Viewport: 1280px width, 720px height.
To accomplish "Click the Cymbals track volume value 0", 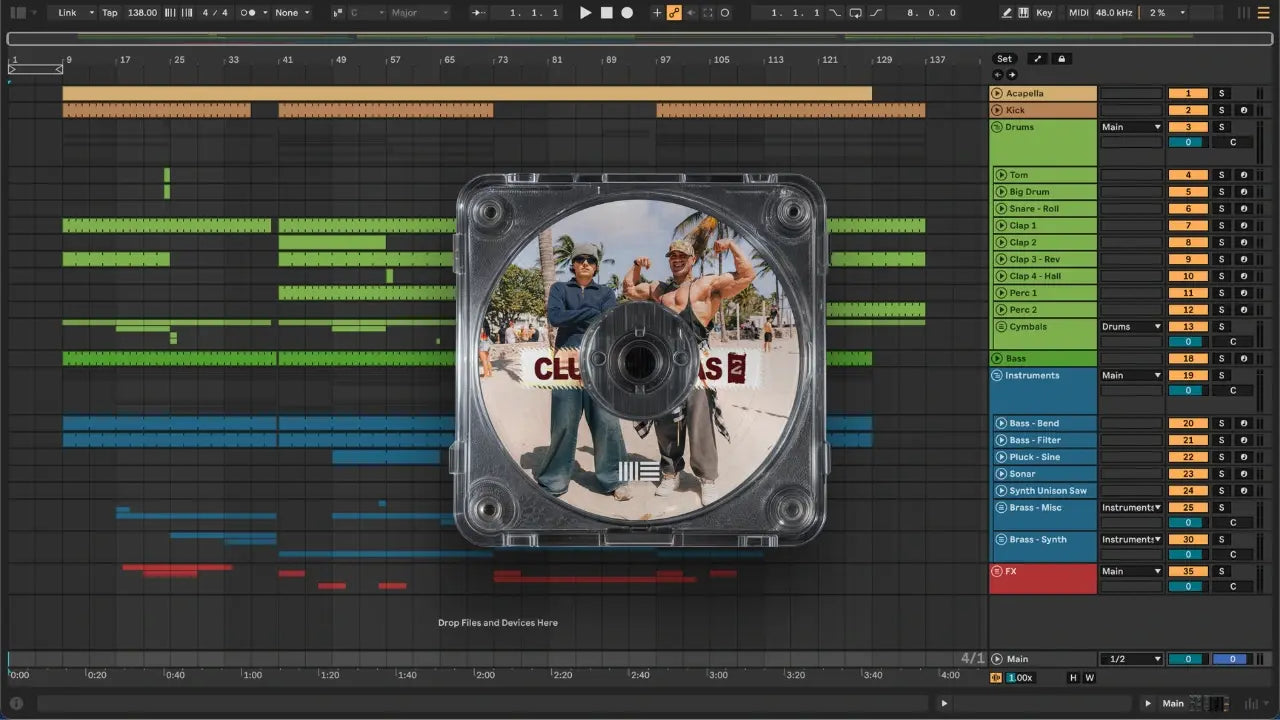I will click(1186, 342).
